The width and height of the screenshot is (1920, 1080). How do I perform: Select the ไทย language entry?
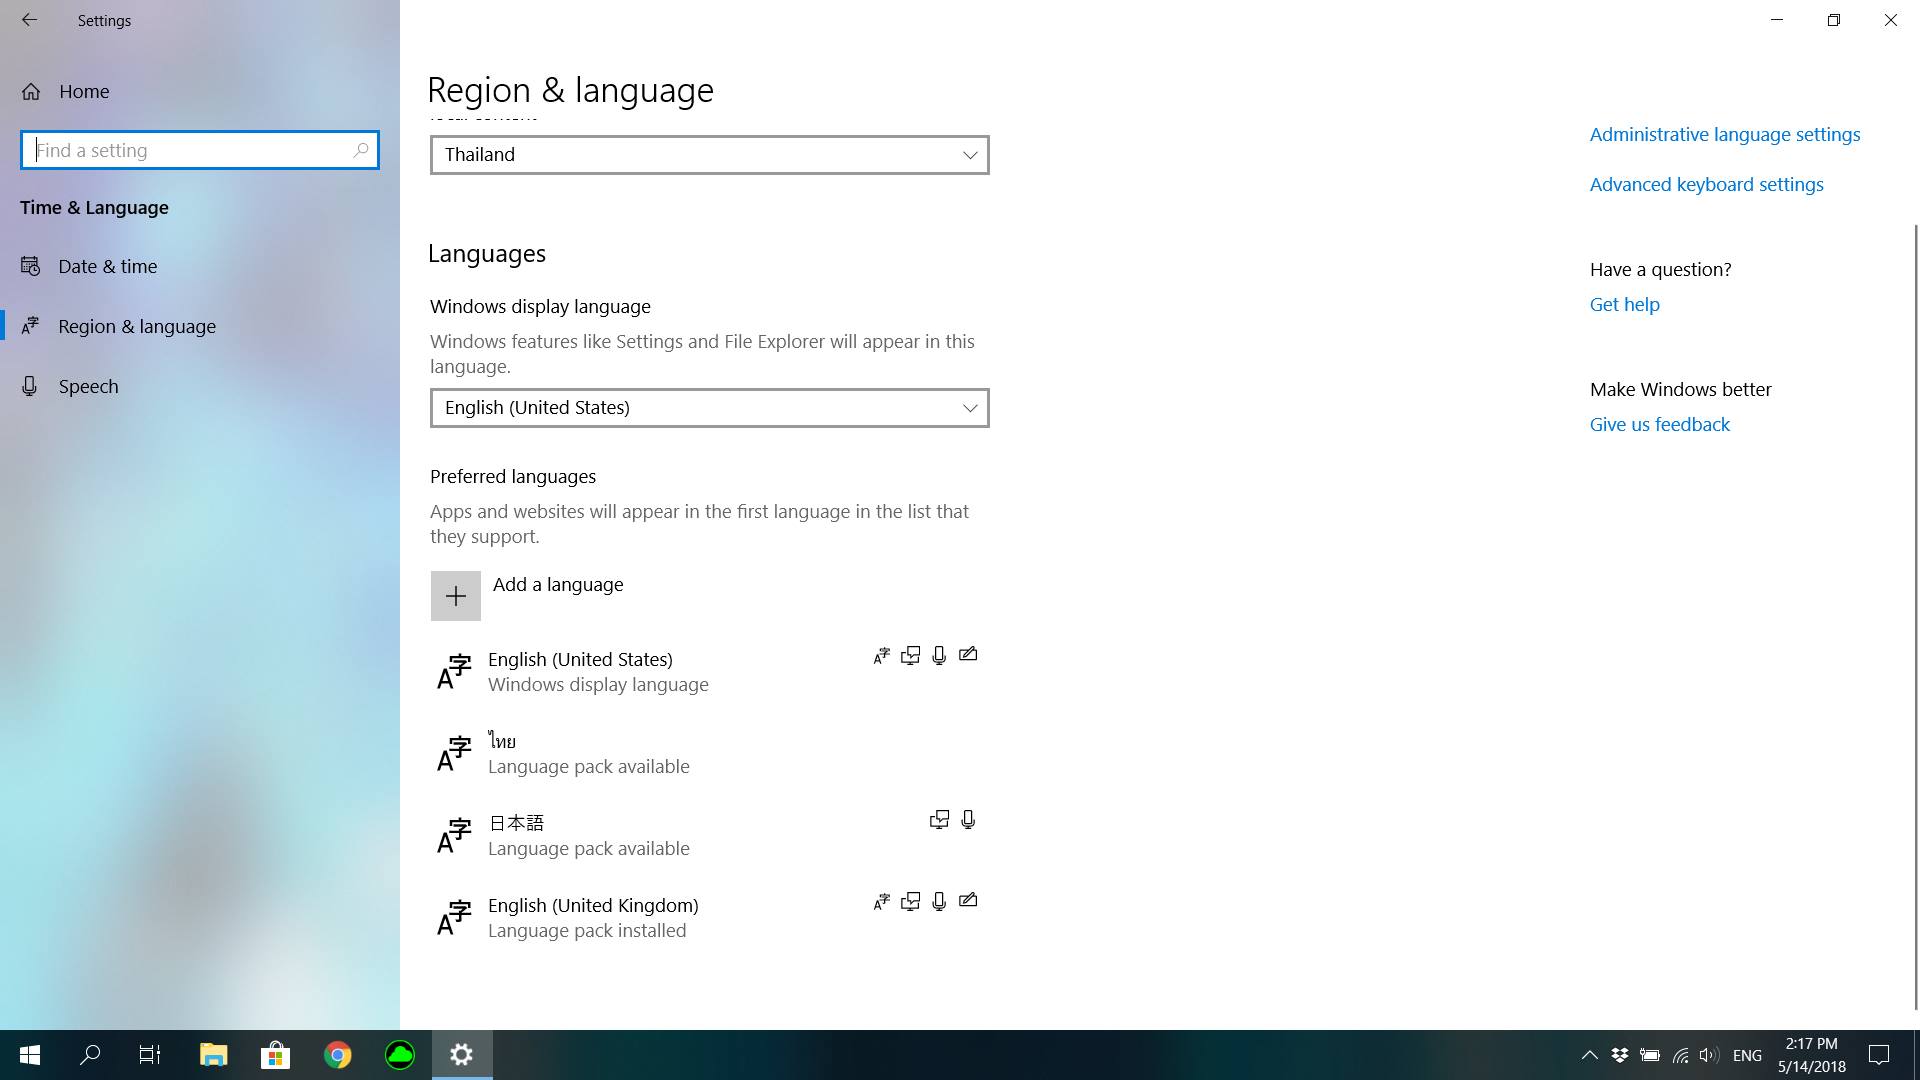coord(588,753)
